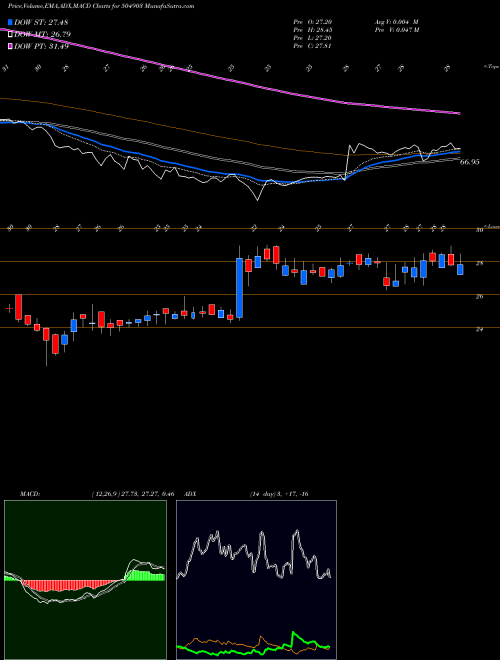Click the white DOW MT legend swatch
The image size is (500, 660).
[x=10, y=35]
